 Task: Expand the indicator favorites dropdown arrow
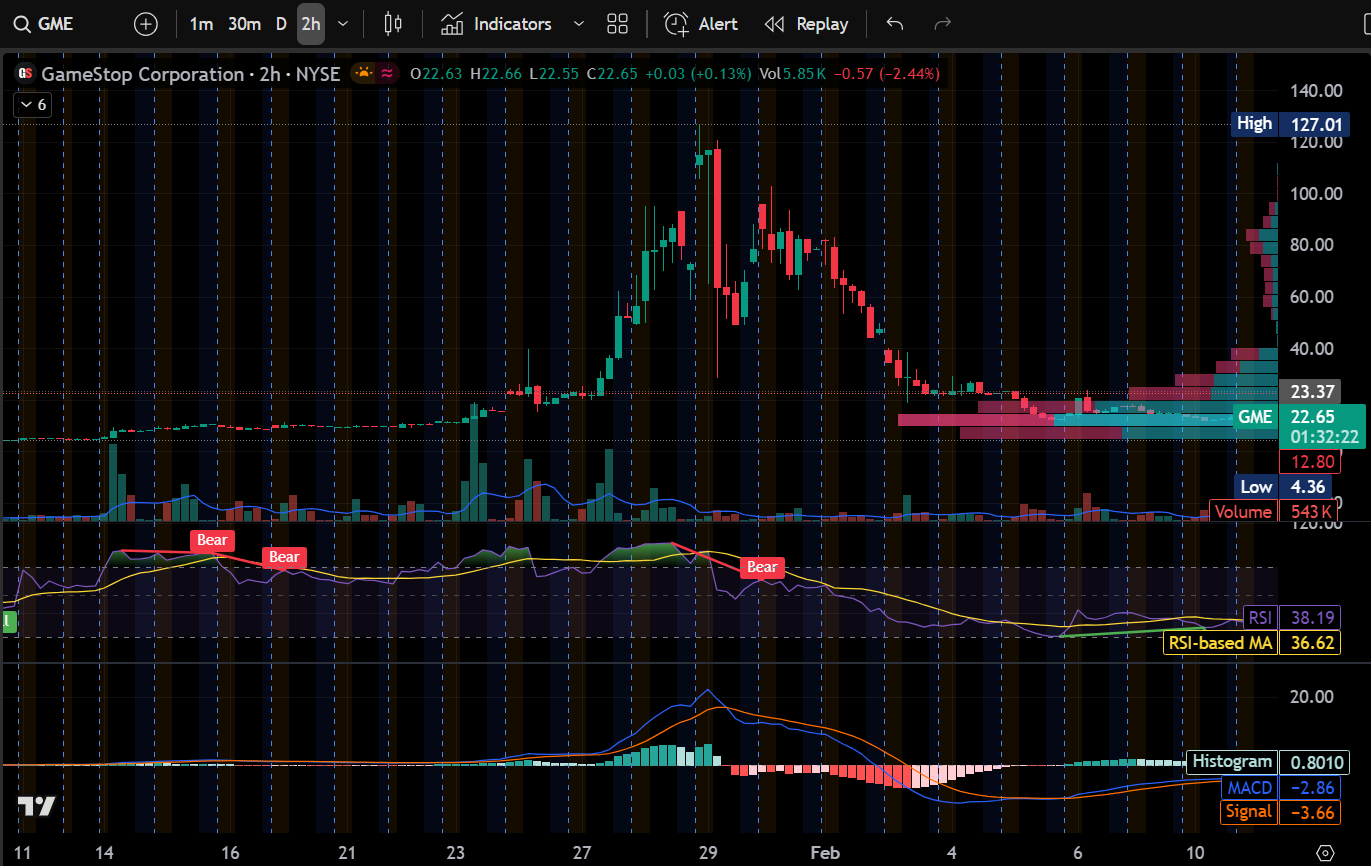578,24
